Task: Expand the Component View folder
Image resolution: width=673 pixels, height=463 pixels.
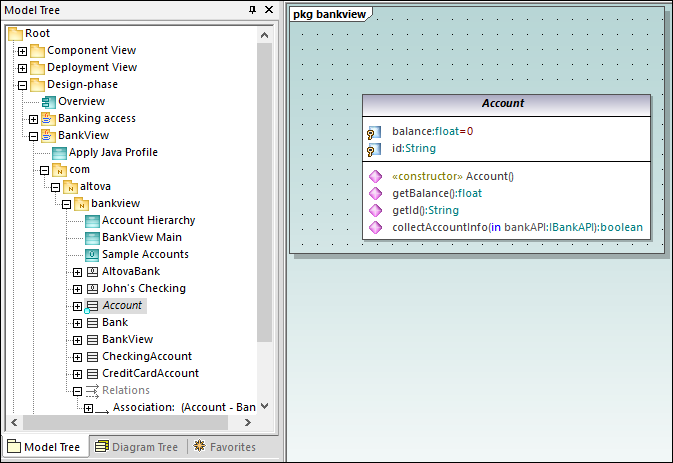Action: [23, 51]
